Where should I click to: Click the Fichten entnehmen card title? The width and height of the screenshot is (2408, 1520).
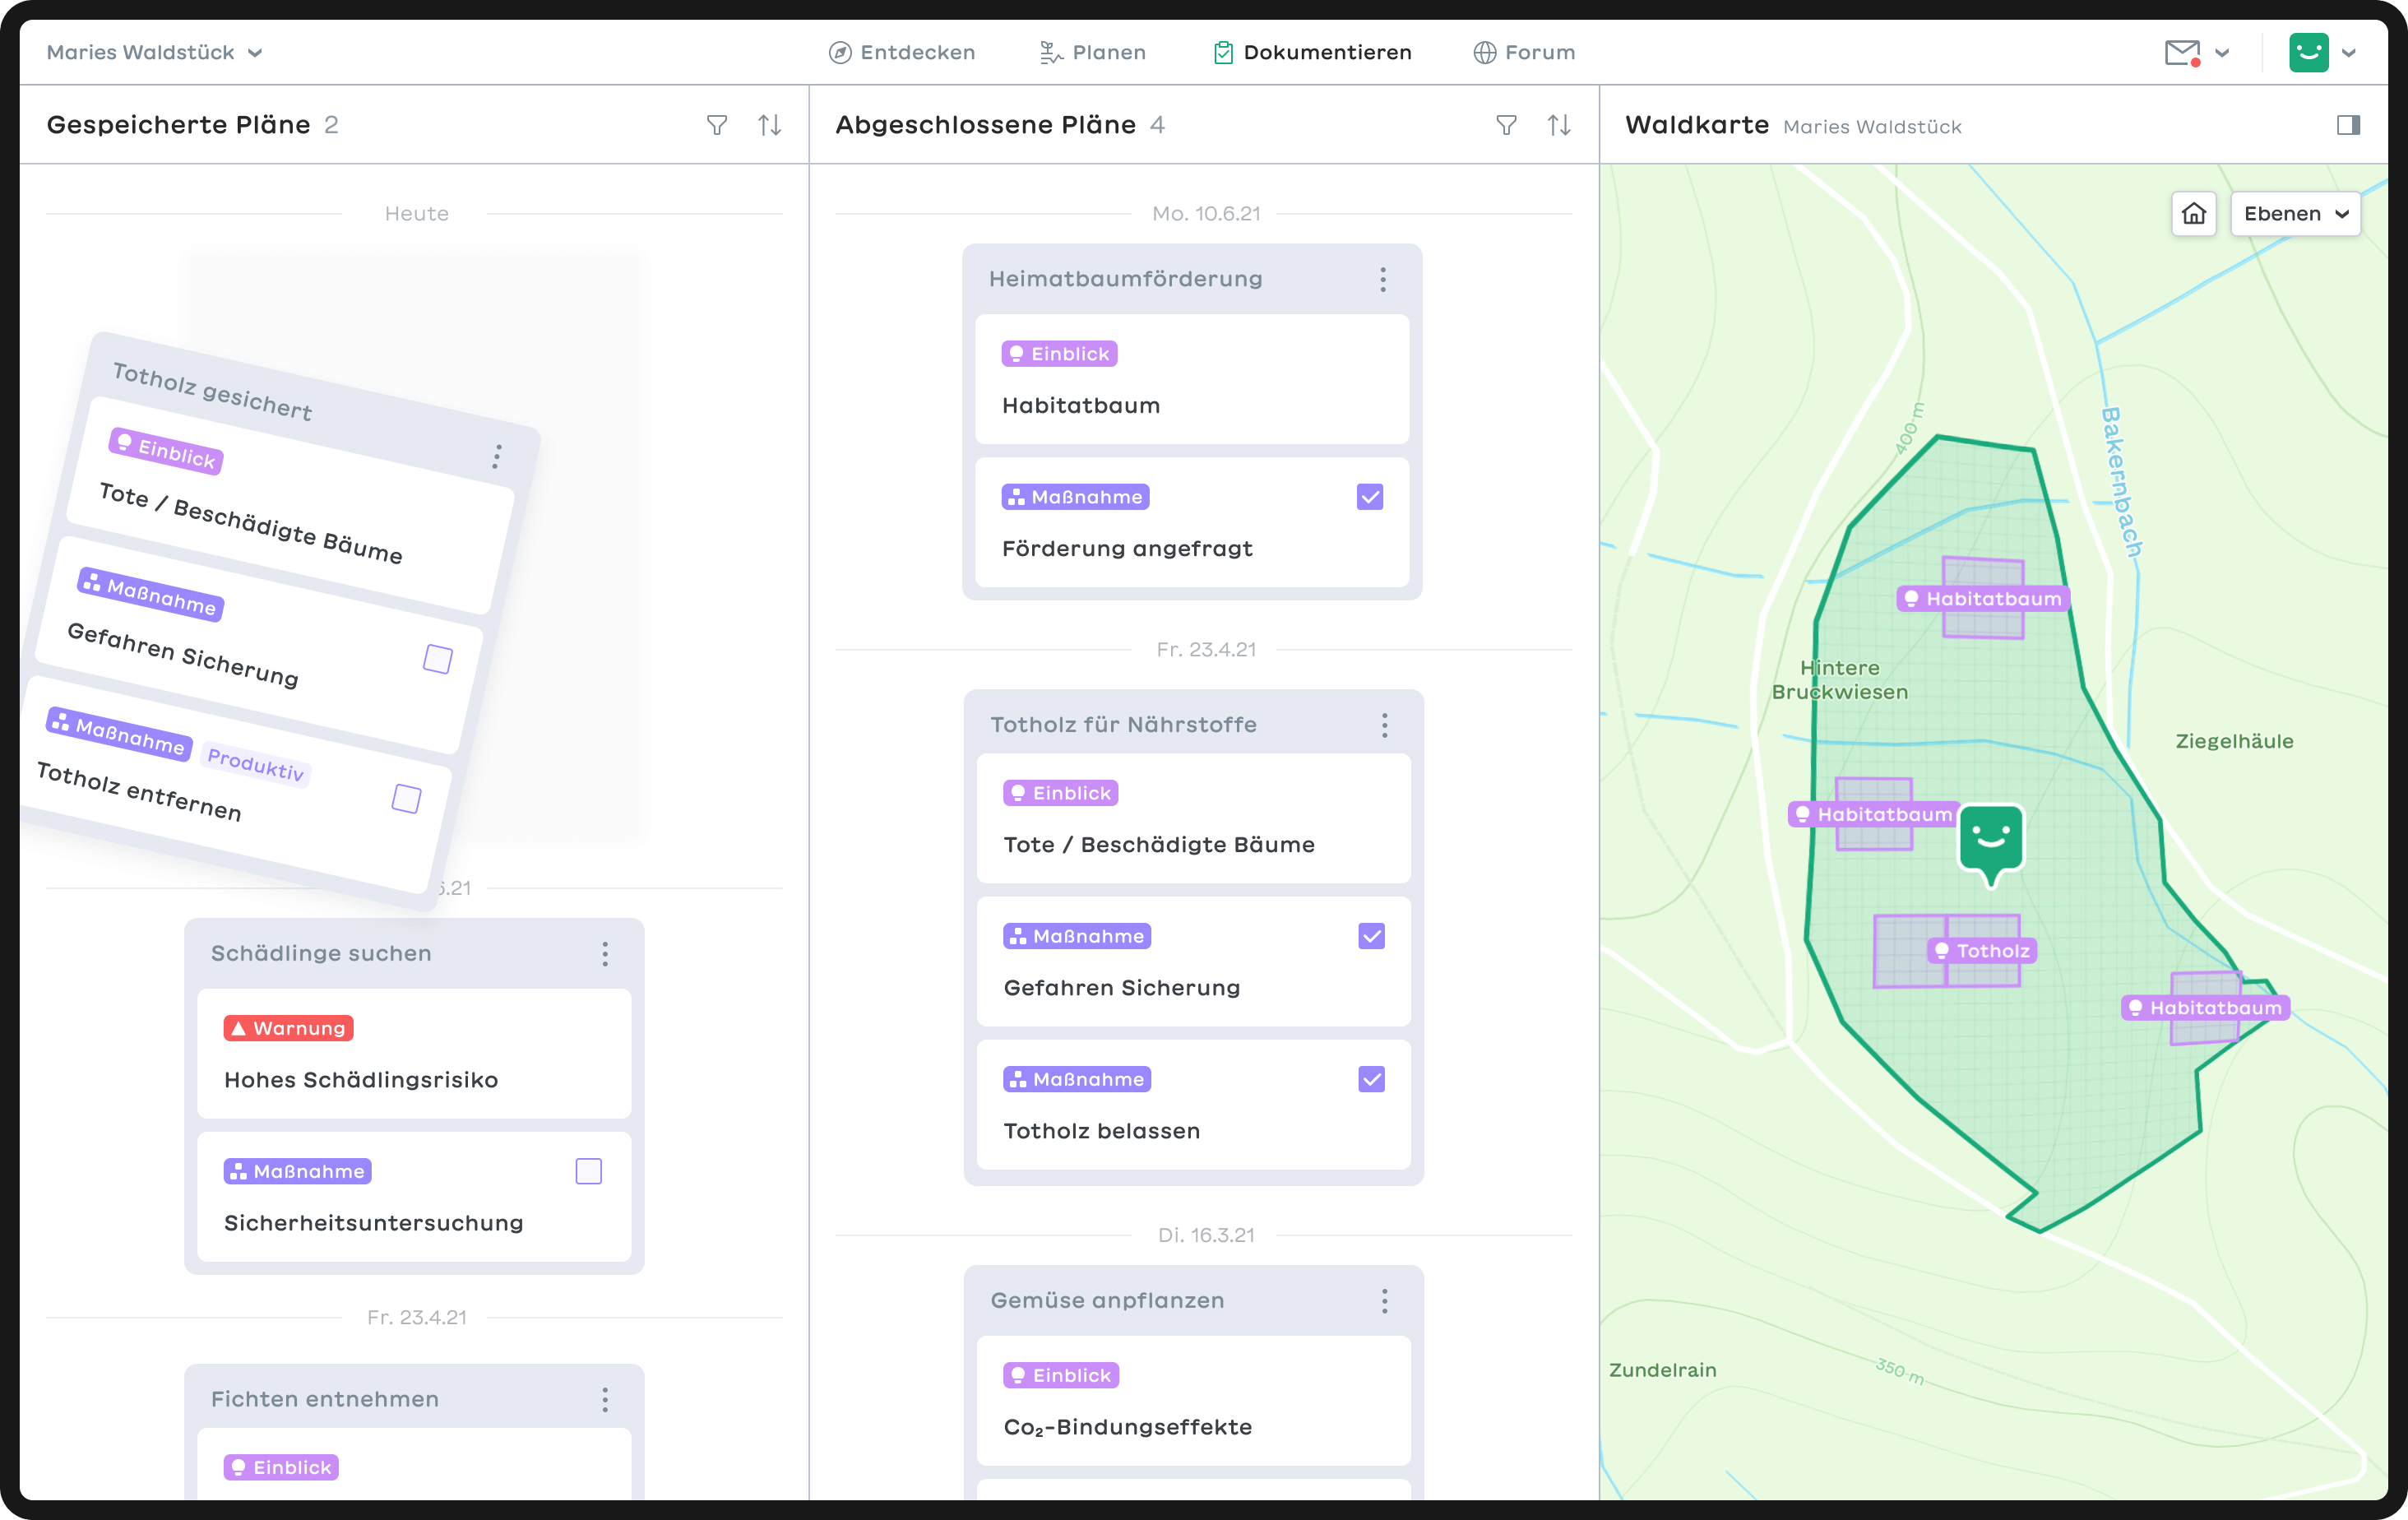click(x=324, y=1400)
